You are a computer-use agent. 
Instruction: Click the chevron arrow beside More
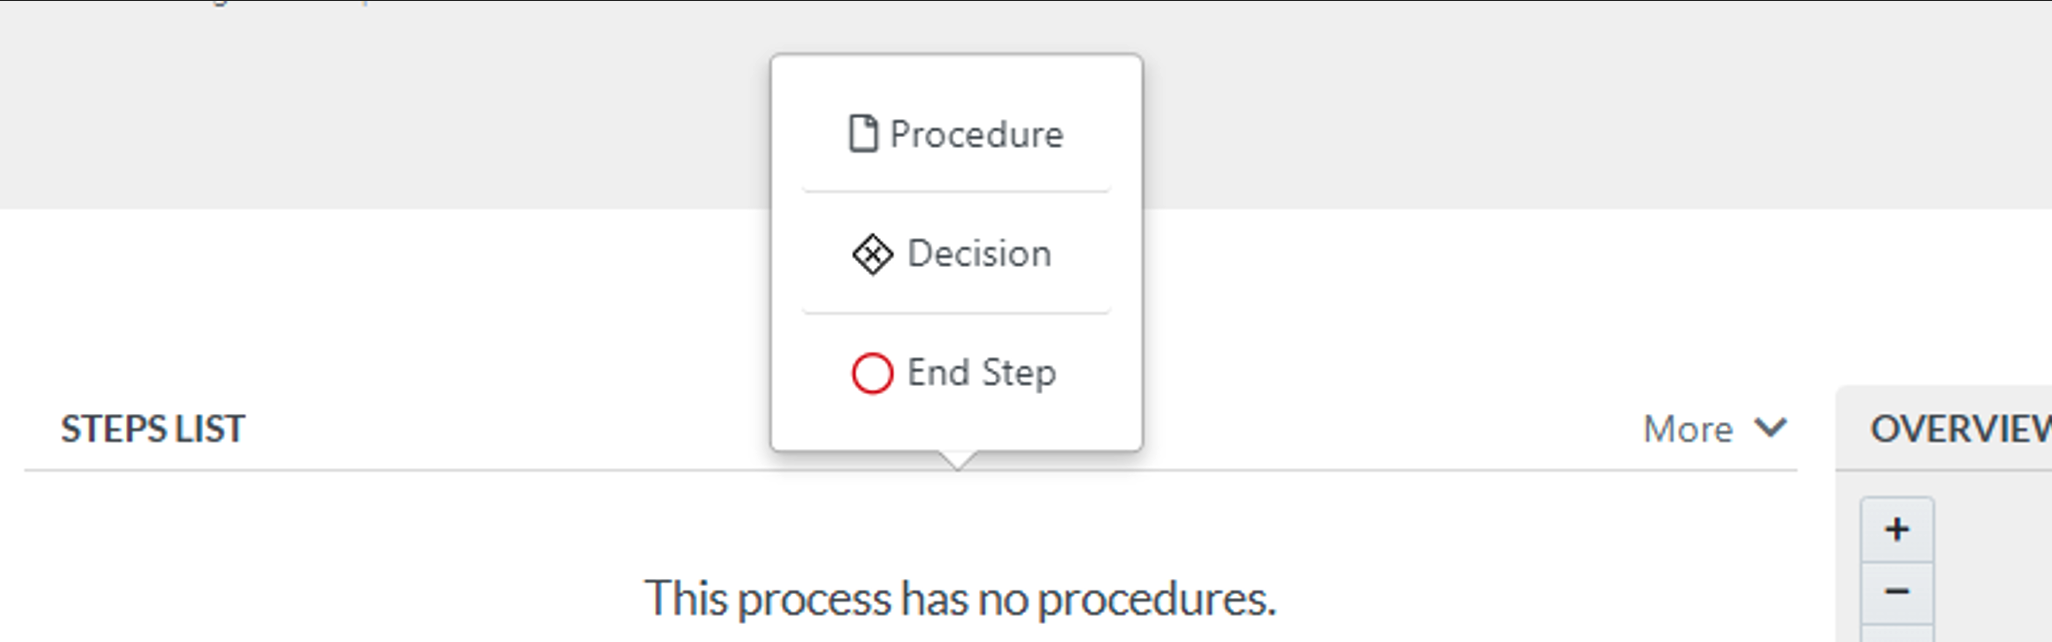[1771, 428]
